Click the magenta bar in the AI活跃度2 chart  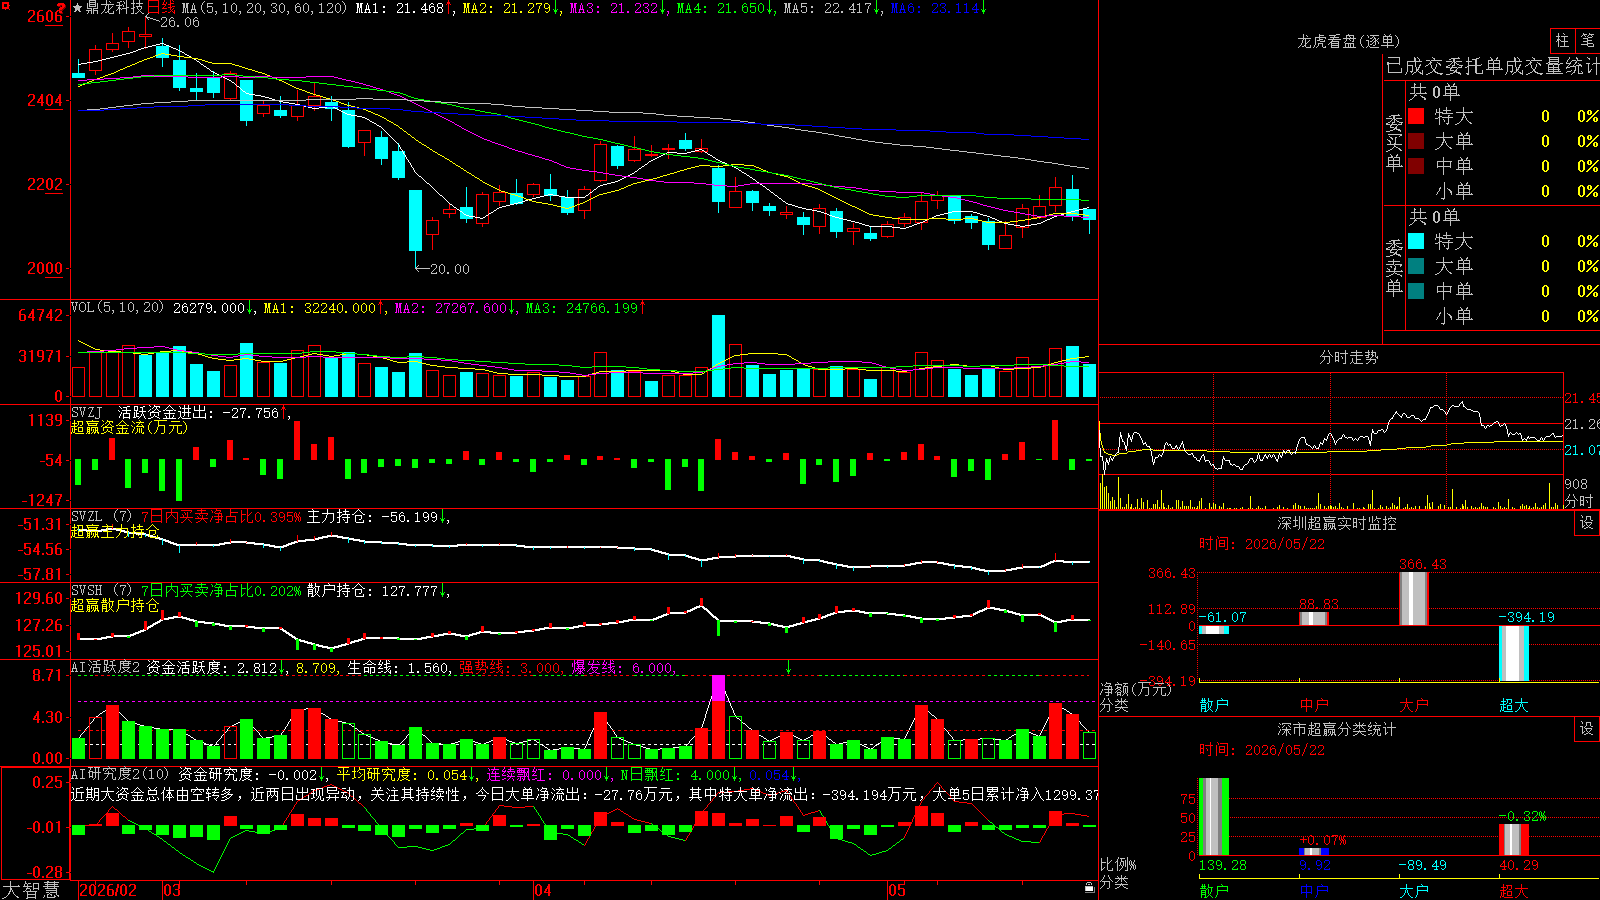(718, 687)
